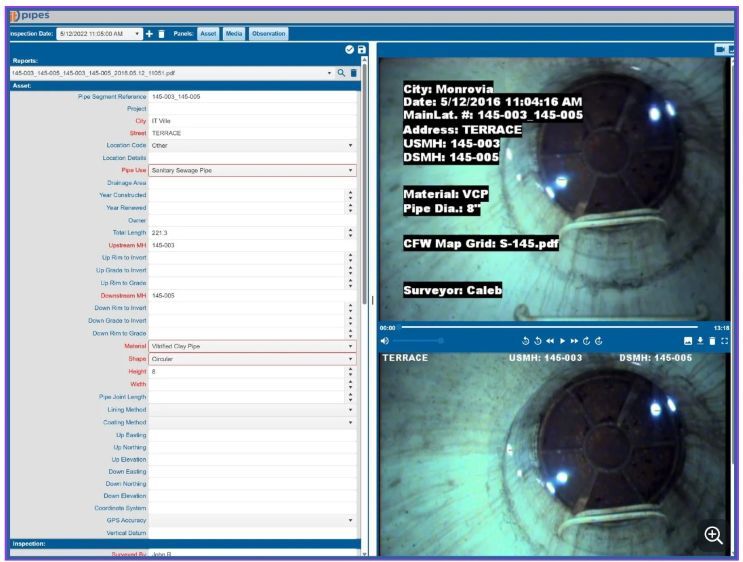743x562 pixels.
Task: Delete inspection using trash icon beside date
Action: pyautogui.click(x=162, y=34)
